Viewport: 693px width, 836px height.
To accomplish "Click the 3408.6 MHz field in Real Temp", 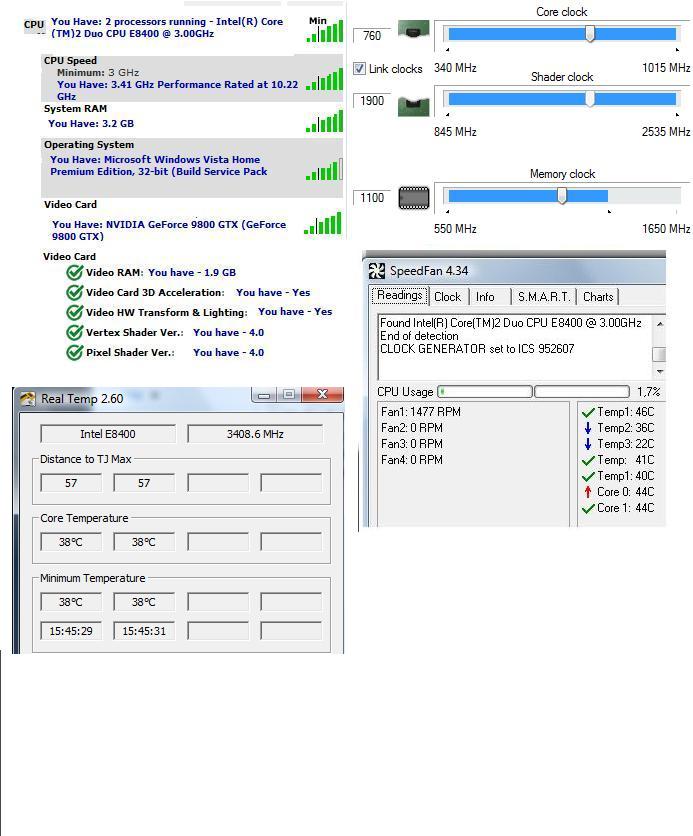I will pos(255,433).
